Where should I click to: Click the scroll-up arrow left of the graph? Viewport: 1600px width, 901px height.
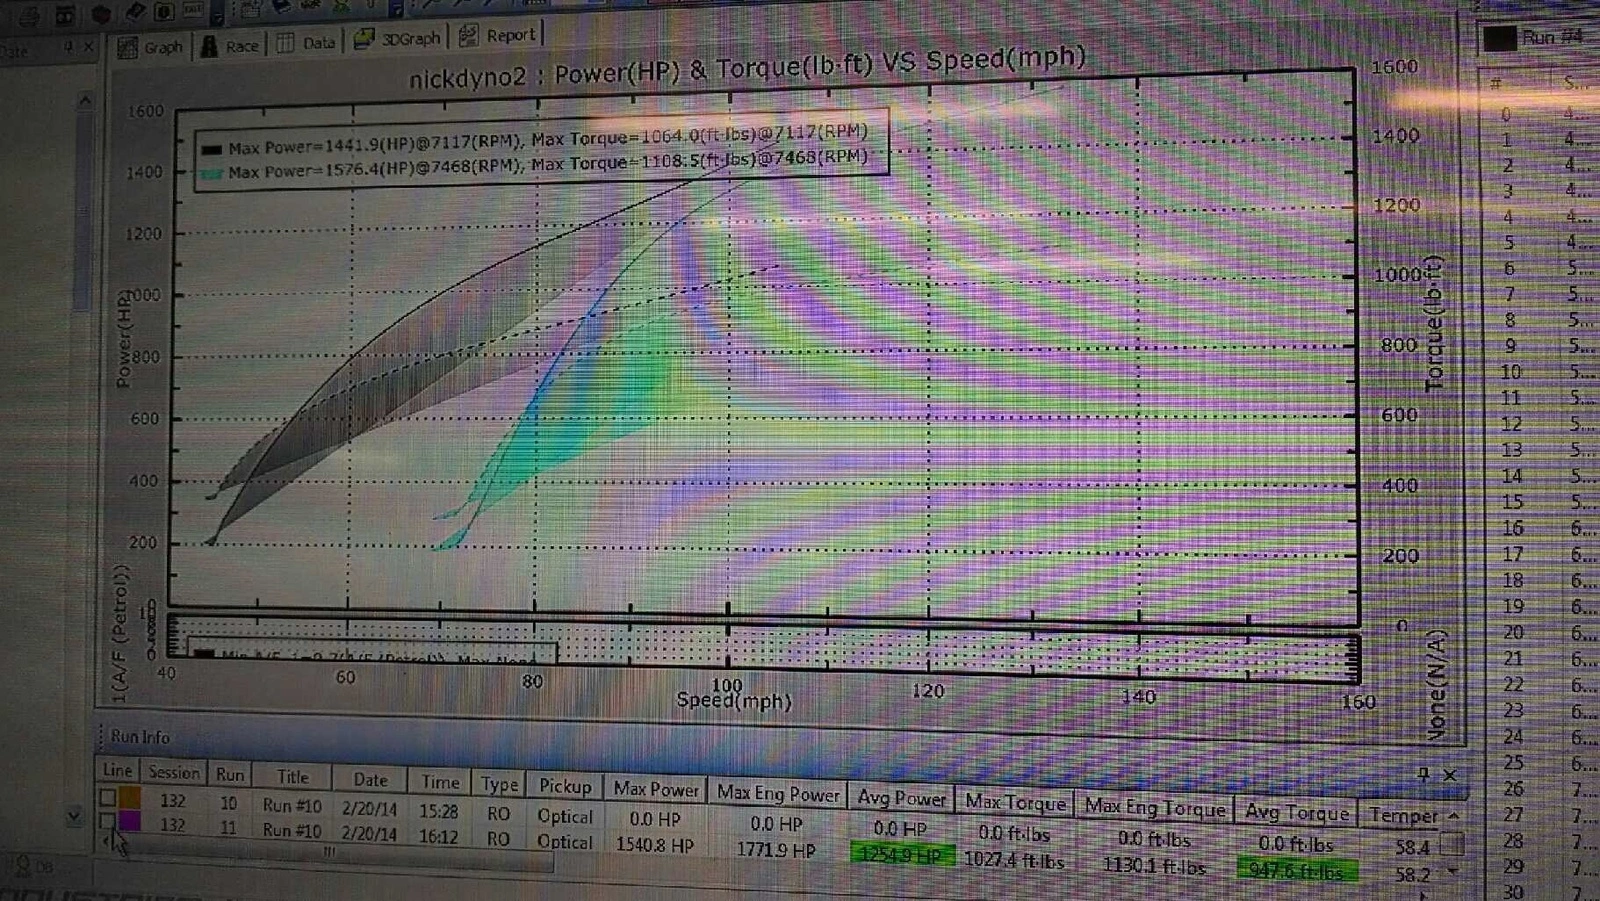point(86,100)
